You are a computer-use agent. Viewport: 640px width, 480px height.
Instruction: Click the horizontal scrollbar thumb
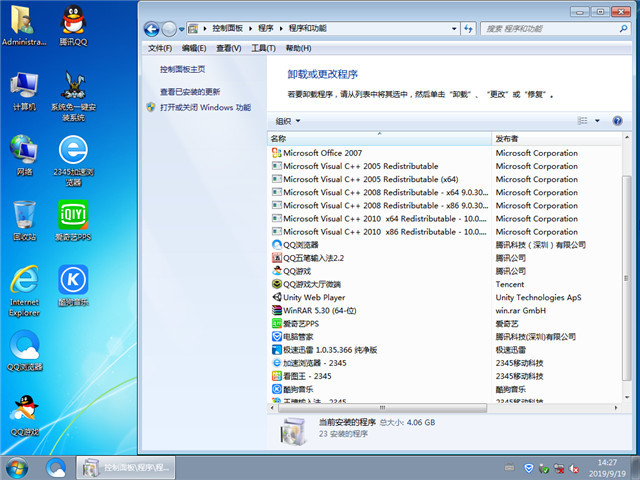pyautogui.click(x=382, y=408)
